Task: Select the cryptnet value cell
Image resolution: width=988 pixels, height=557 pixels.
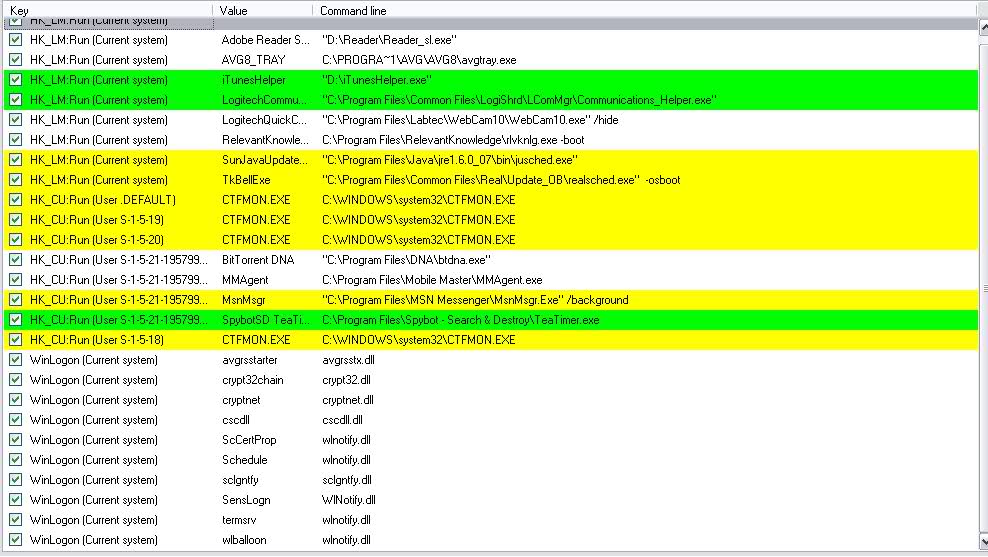Action: point(241,399)
